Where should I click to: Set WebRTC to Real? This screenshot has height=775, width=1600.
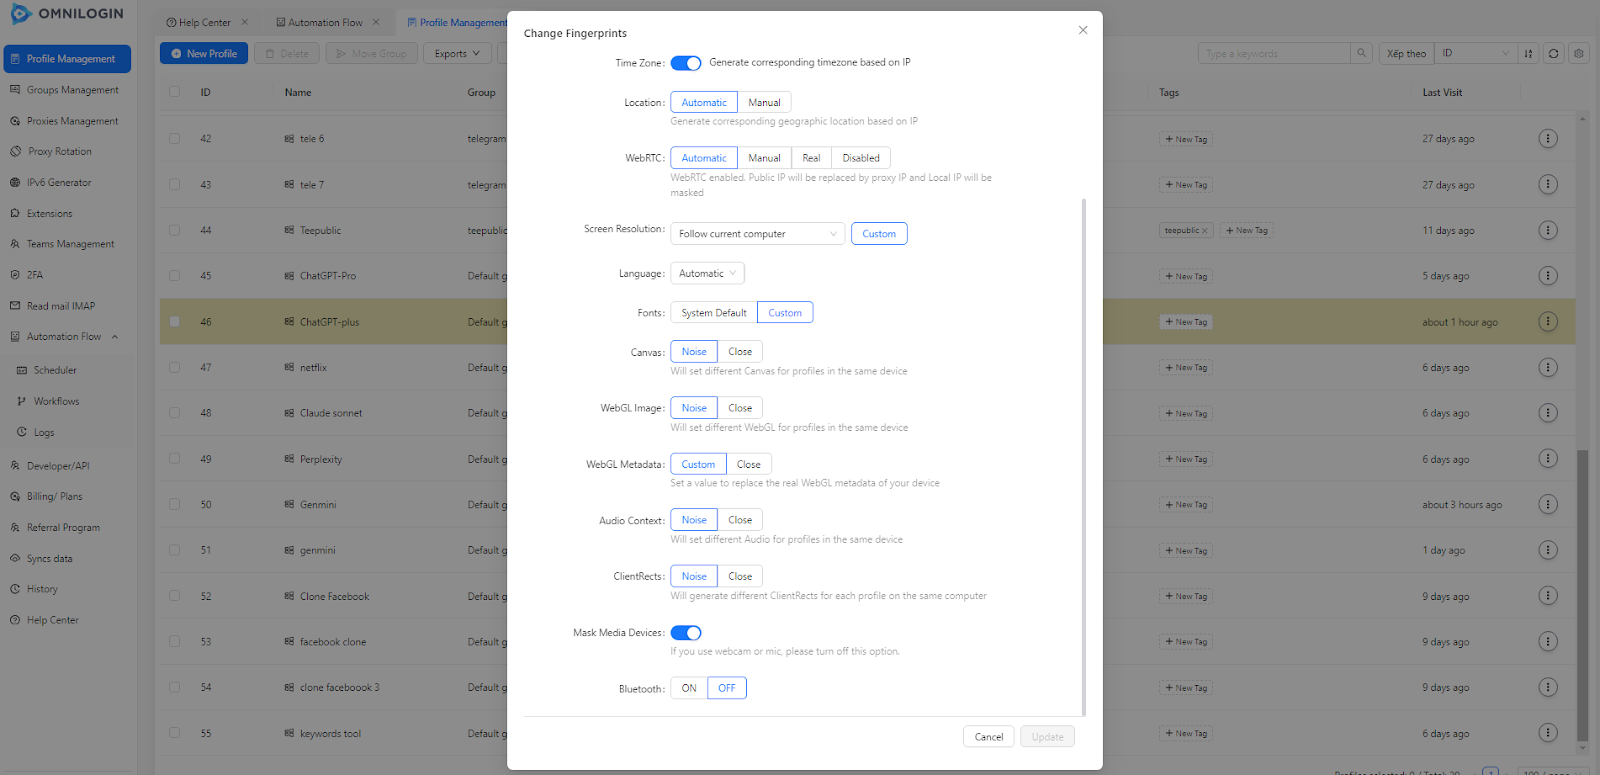[811, 158]
